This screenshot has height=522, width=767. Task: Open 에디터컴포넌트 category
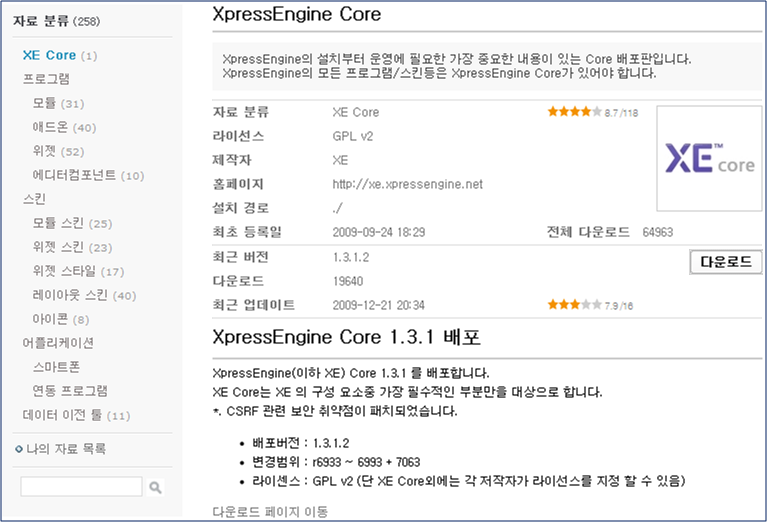click(74, 175)
